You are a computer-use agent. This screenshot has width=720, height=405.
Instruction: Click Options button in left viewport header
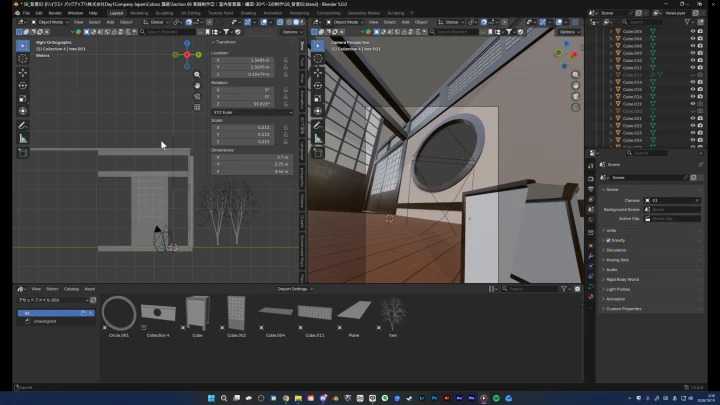click(291, 32)
